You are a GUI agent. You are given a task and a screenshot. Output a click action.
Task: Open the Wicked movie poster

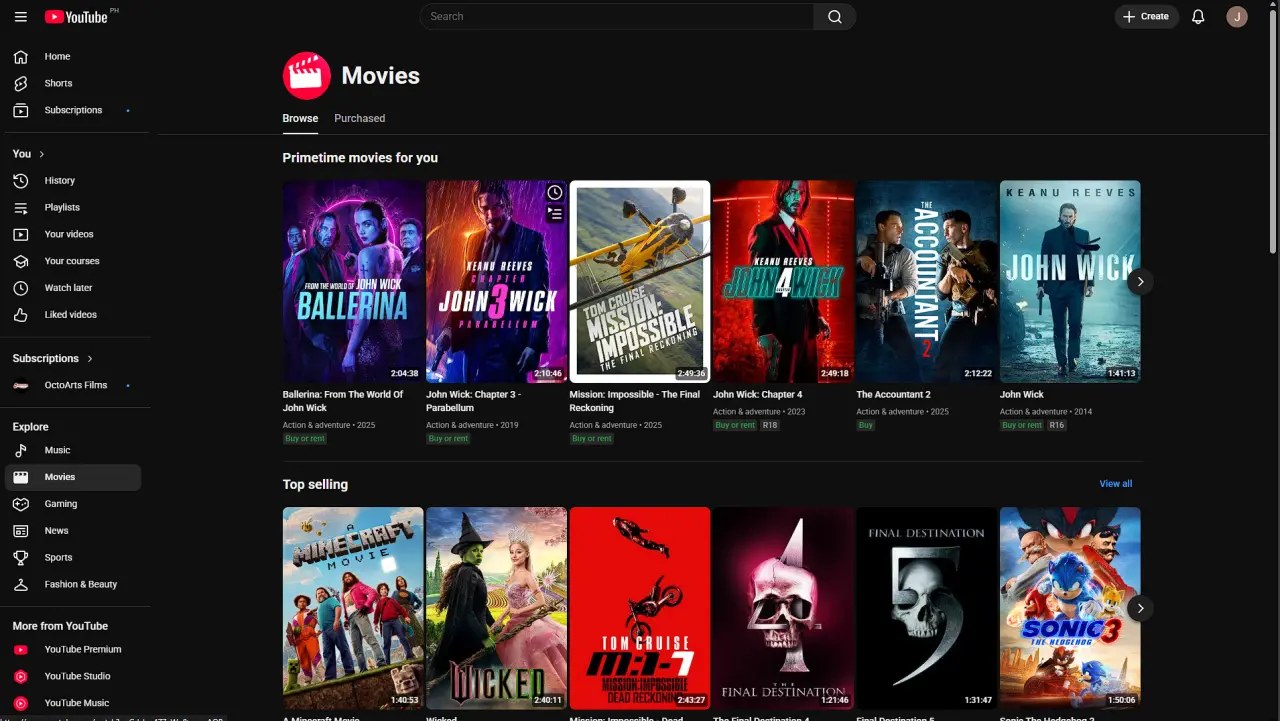tap(497, 608)
